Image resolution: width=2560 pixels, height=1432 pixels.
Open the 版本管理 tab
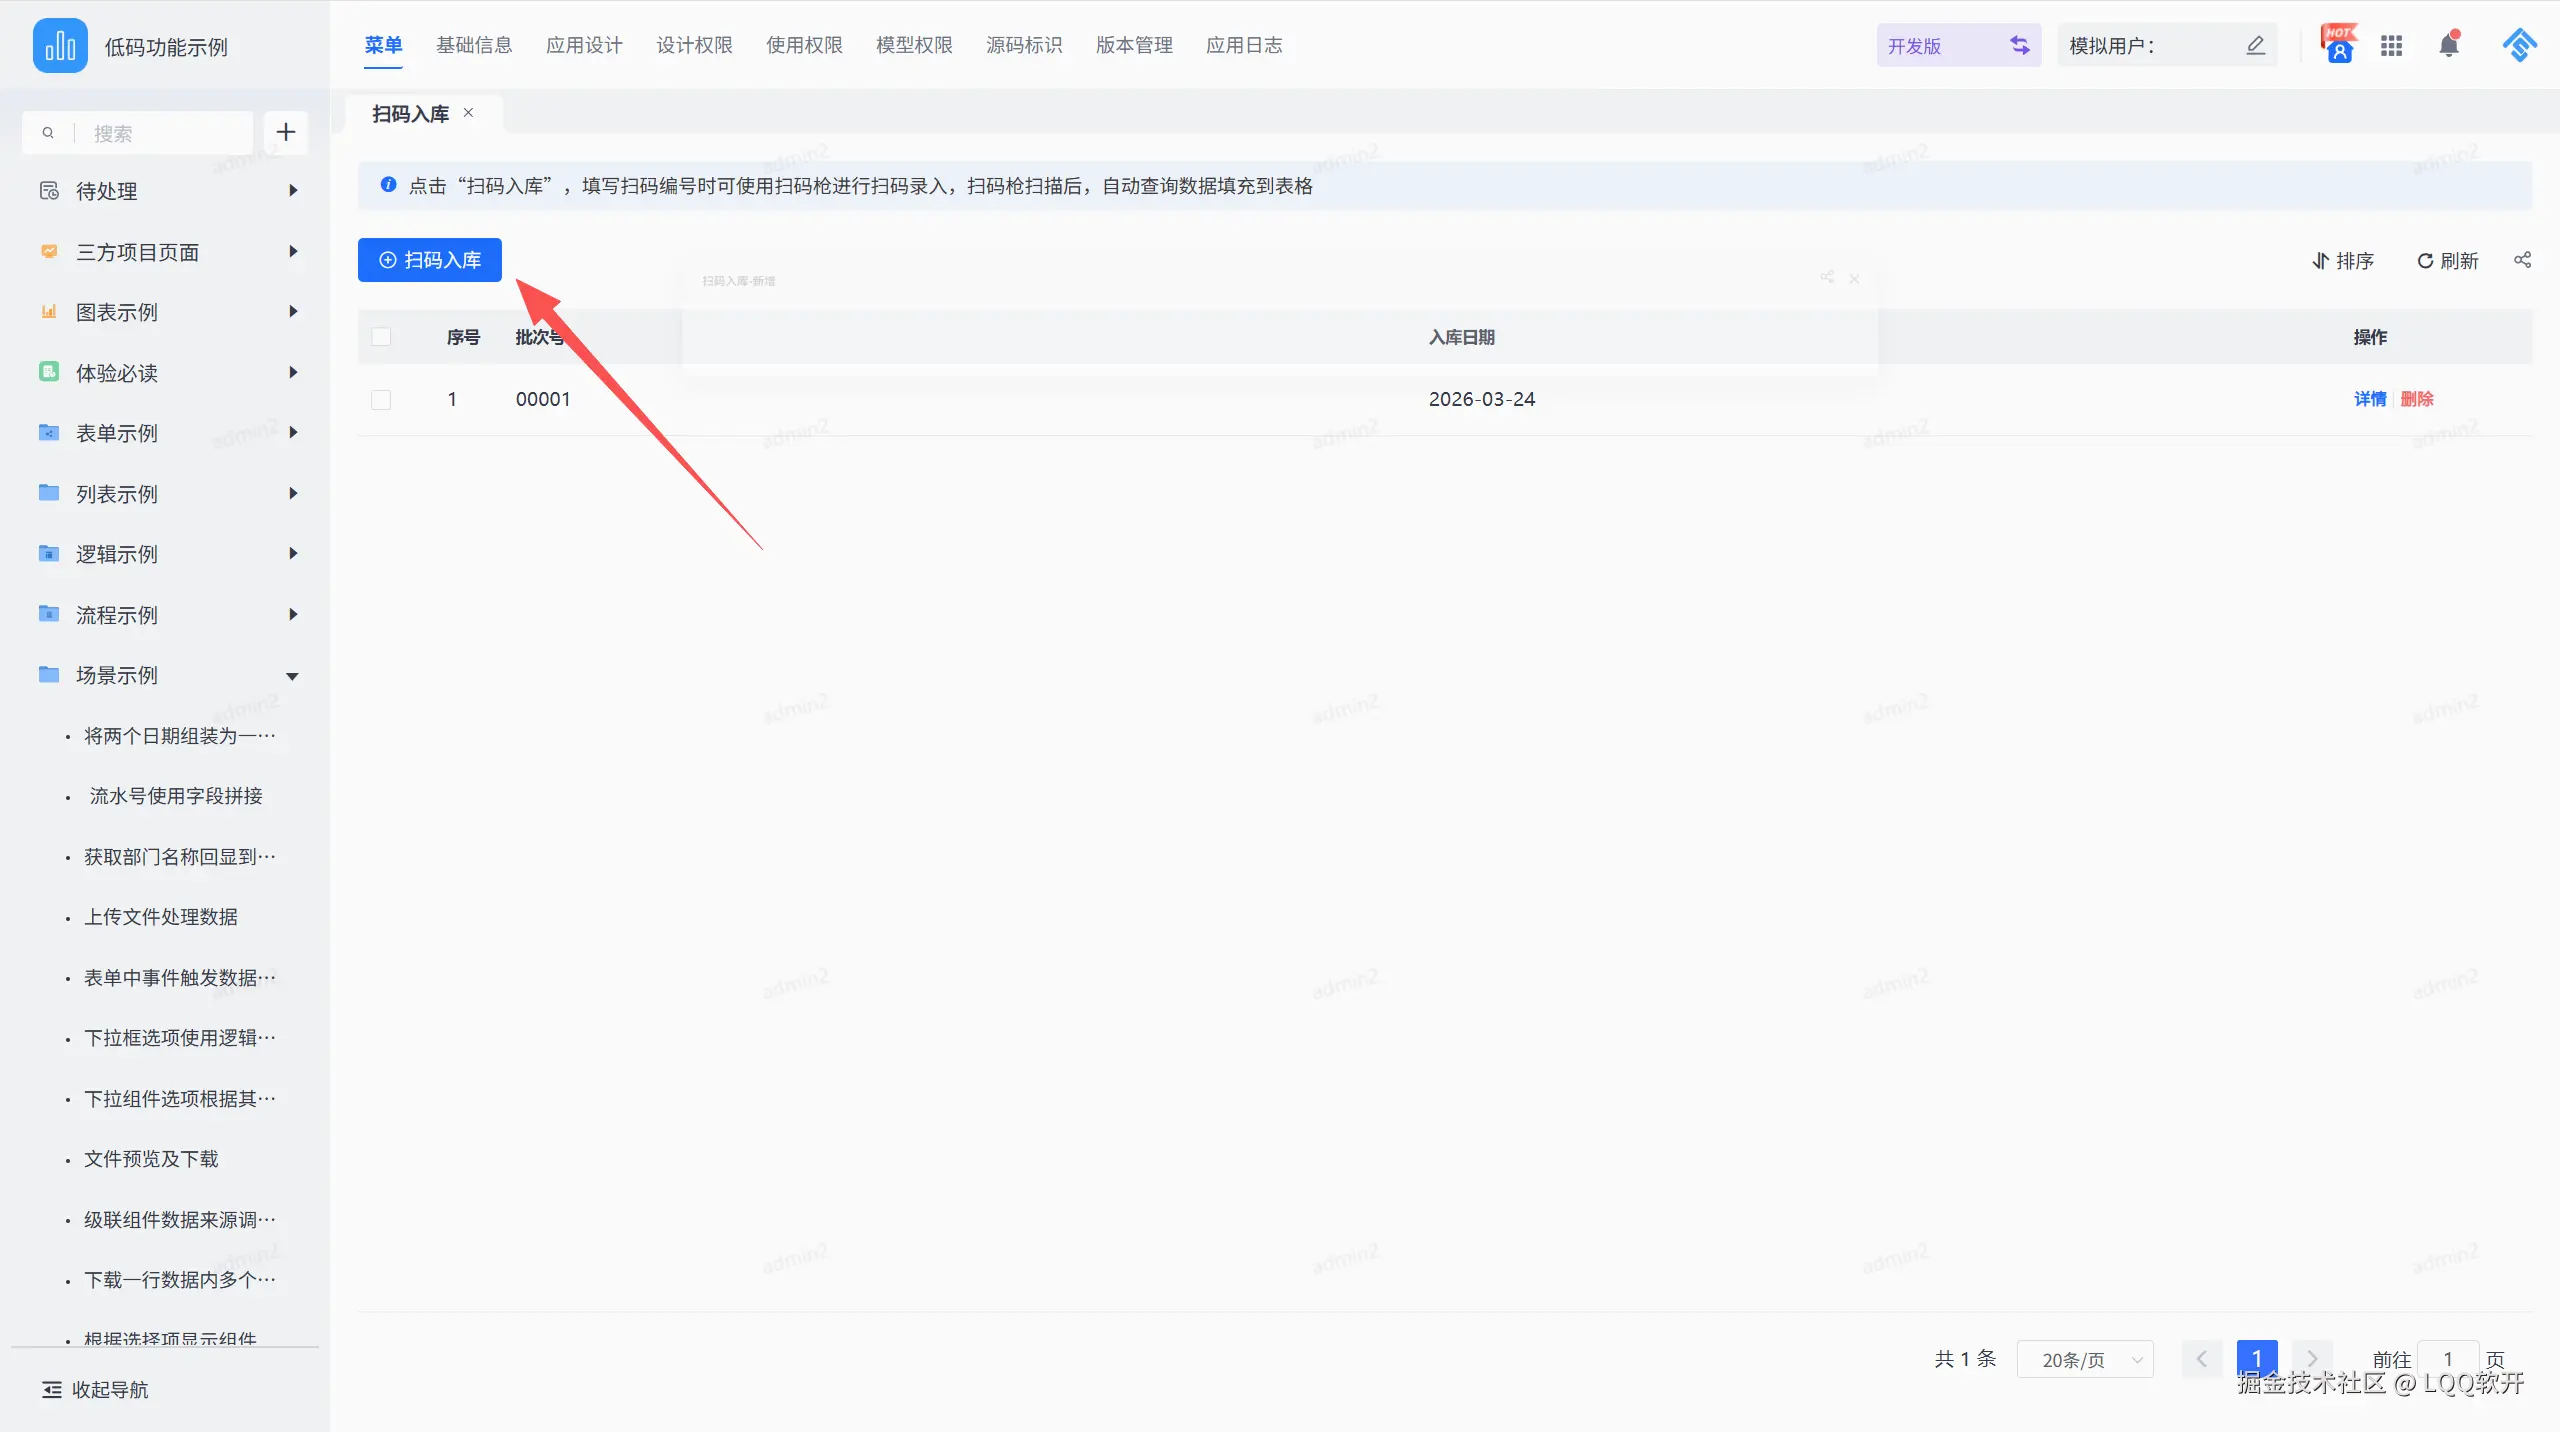tap(1134, 45)
